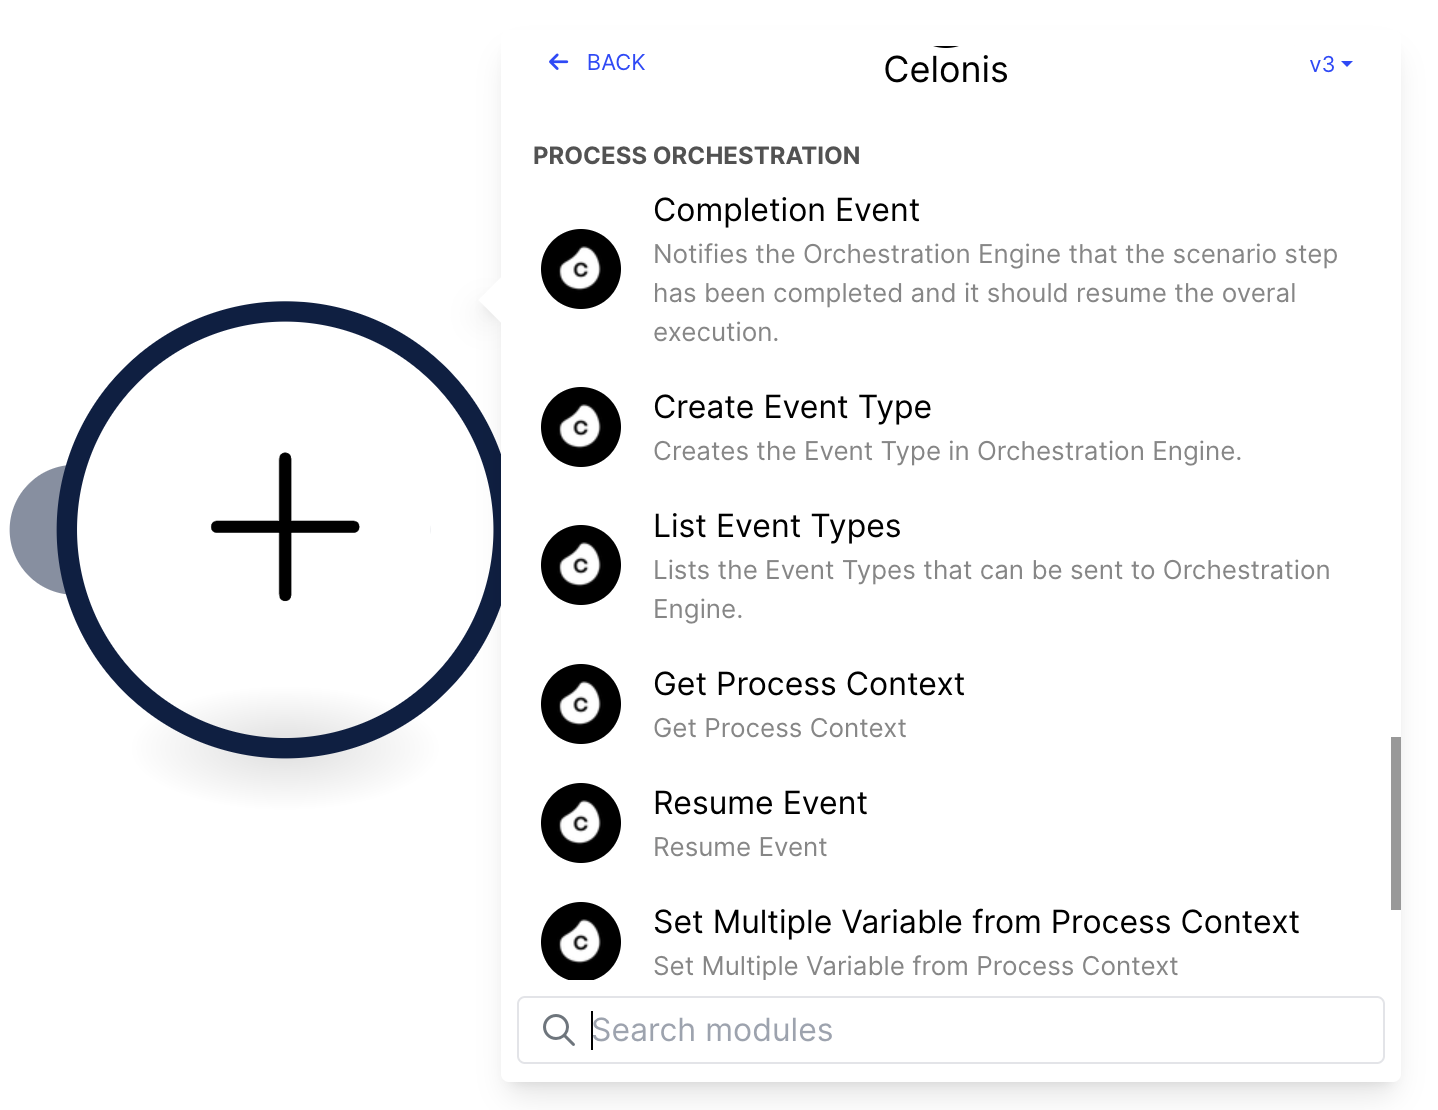Viewport: 1438px width, 1110px height.
Task: Click the Get Process Context module icon
Action: pos(581,704)
